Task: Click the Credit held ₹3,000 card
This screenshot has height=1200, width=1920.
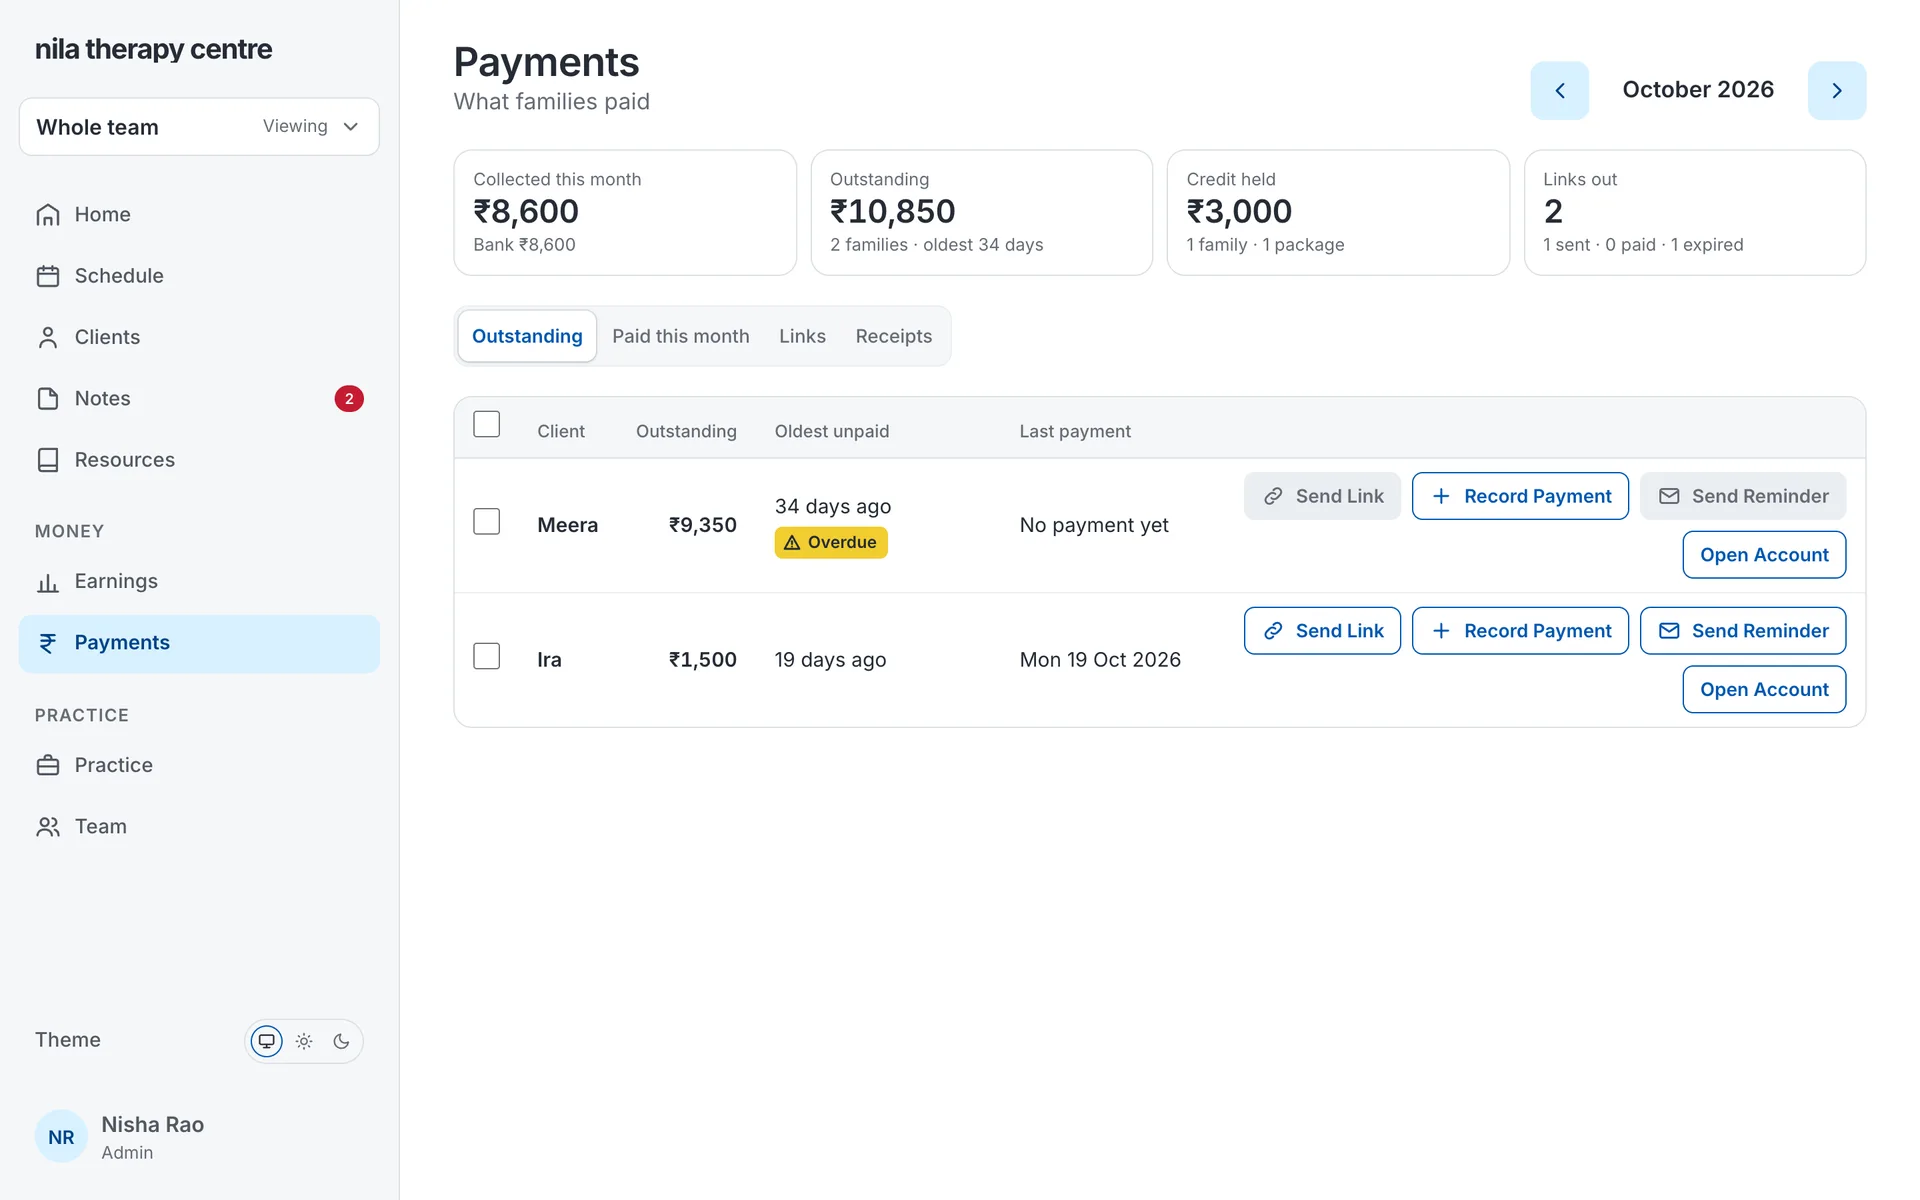Action: coord(1338,213)
